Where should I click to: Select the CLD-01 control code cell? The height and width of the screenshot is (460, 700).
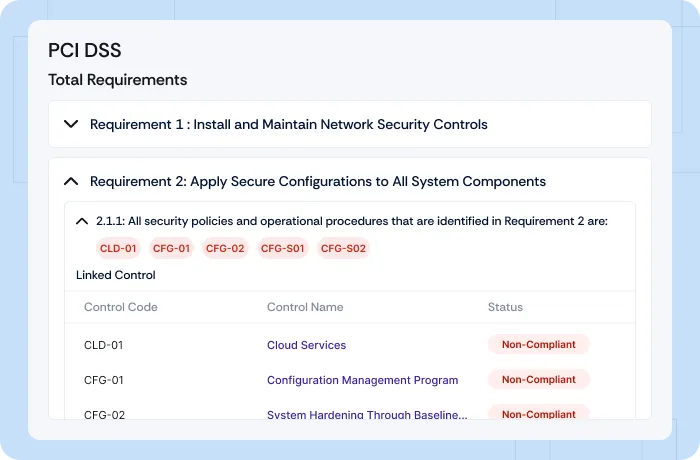click(x=103, y=345)
